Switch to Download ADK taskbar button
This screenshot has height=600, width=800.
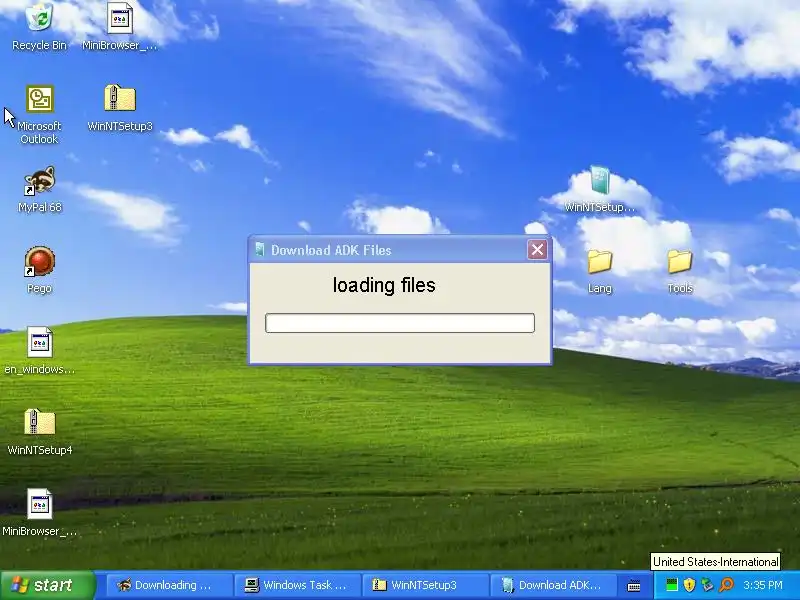[554, 585]
